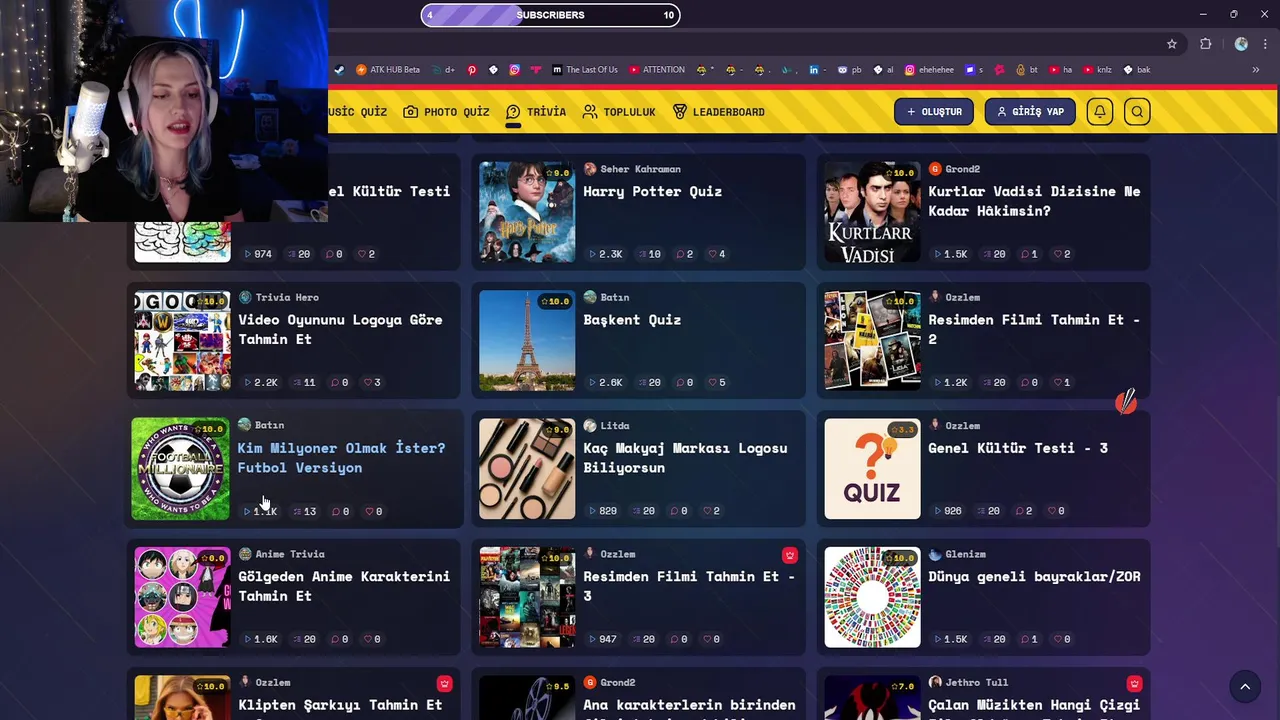Open Kim Milyoner Olmak İster Futbol Versiyon
Image resolution: width=1280 pixels, height=720 pixels.
pyautogui.click(x=341, y=458)
